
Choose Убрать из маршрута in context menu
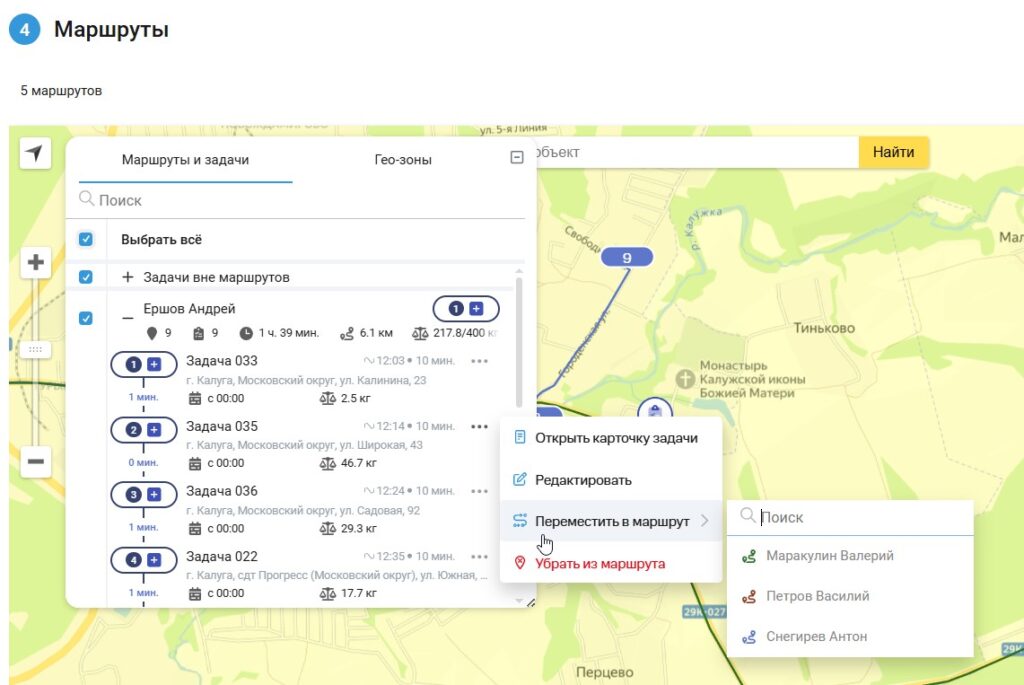(x=599, y=563)
